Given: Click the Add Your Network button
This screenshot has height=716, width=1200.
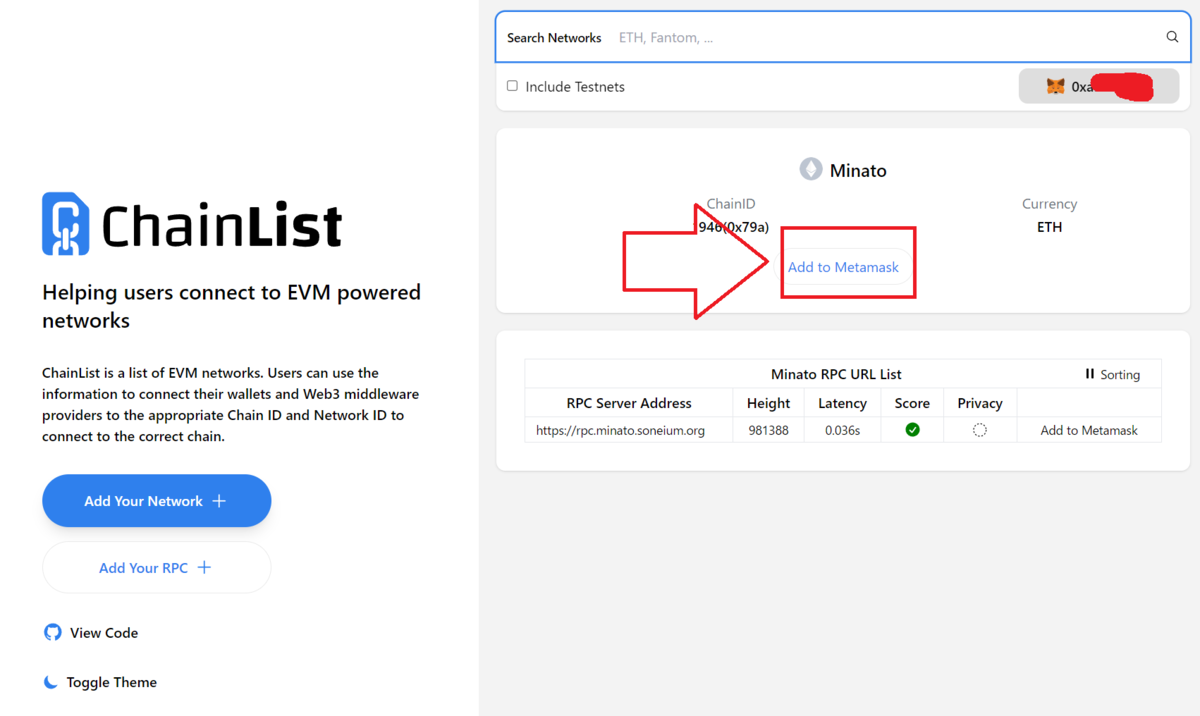Looking at the screenshot, I should click(157, 500).
